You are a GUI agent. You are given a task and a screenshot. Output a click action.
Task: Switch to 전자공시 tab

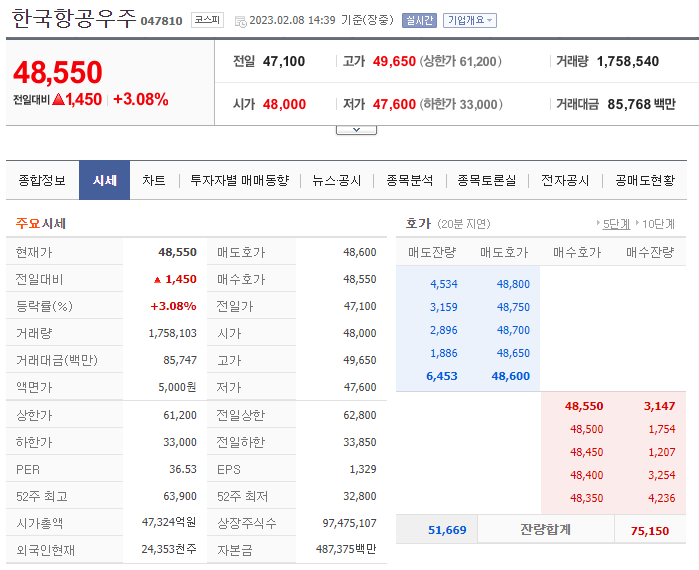[x=565, y=180]
